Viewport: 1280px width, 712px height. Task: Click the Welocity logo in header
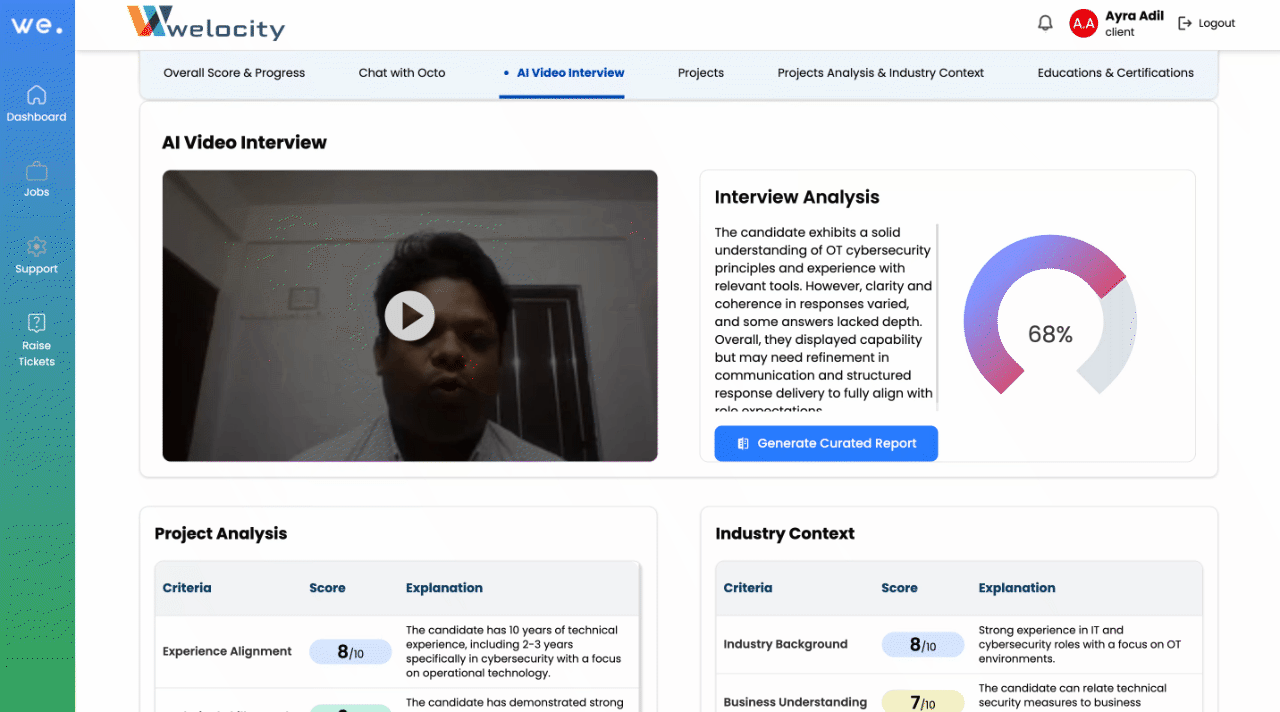pos(206,23)
